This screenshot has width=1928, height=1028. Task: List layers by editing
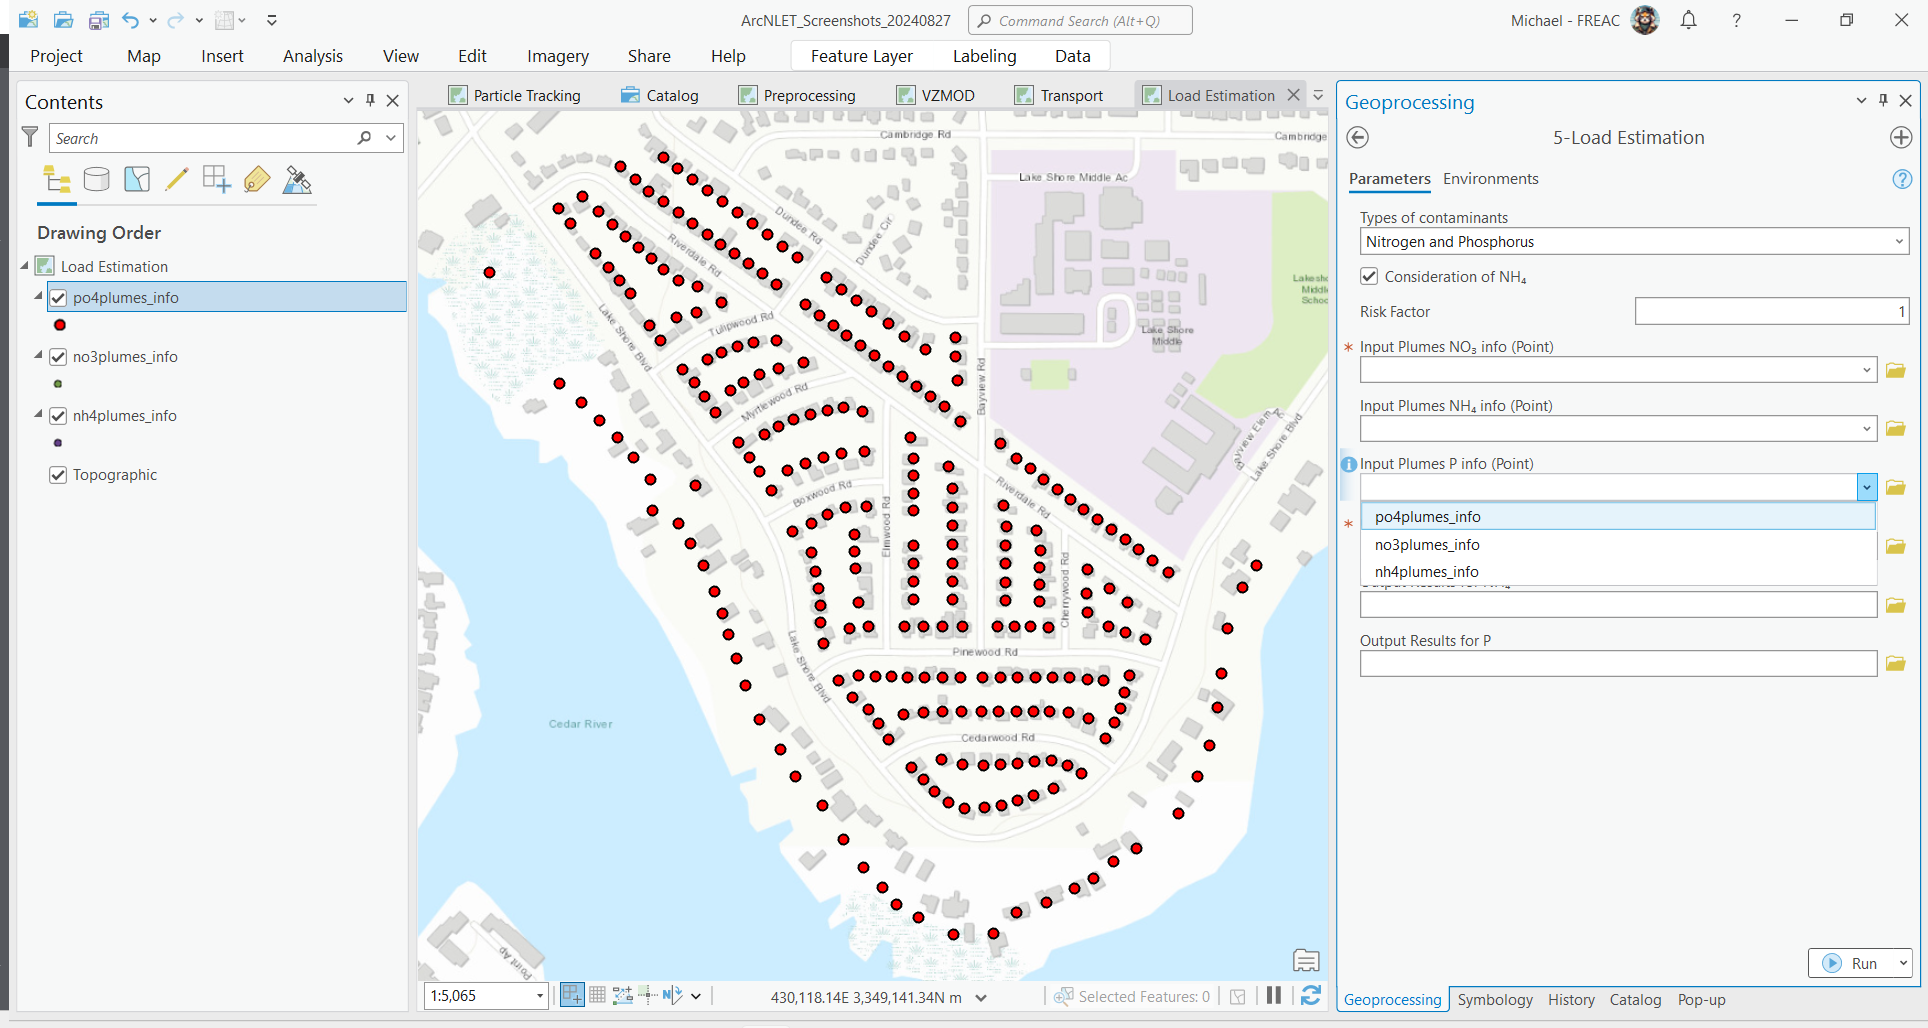pos(177,180)
